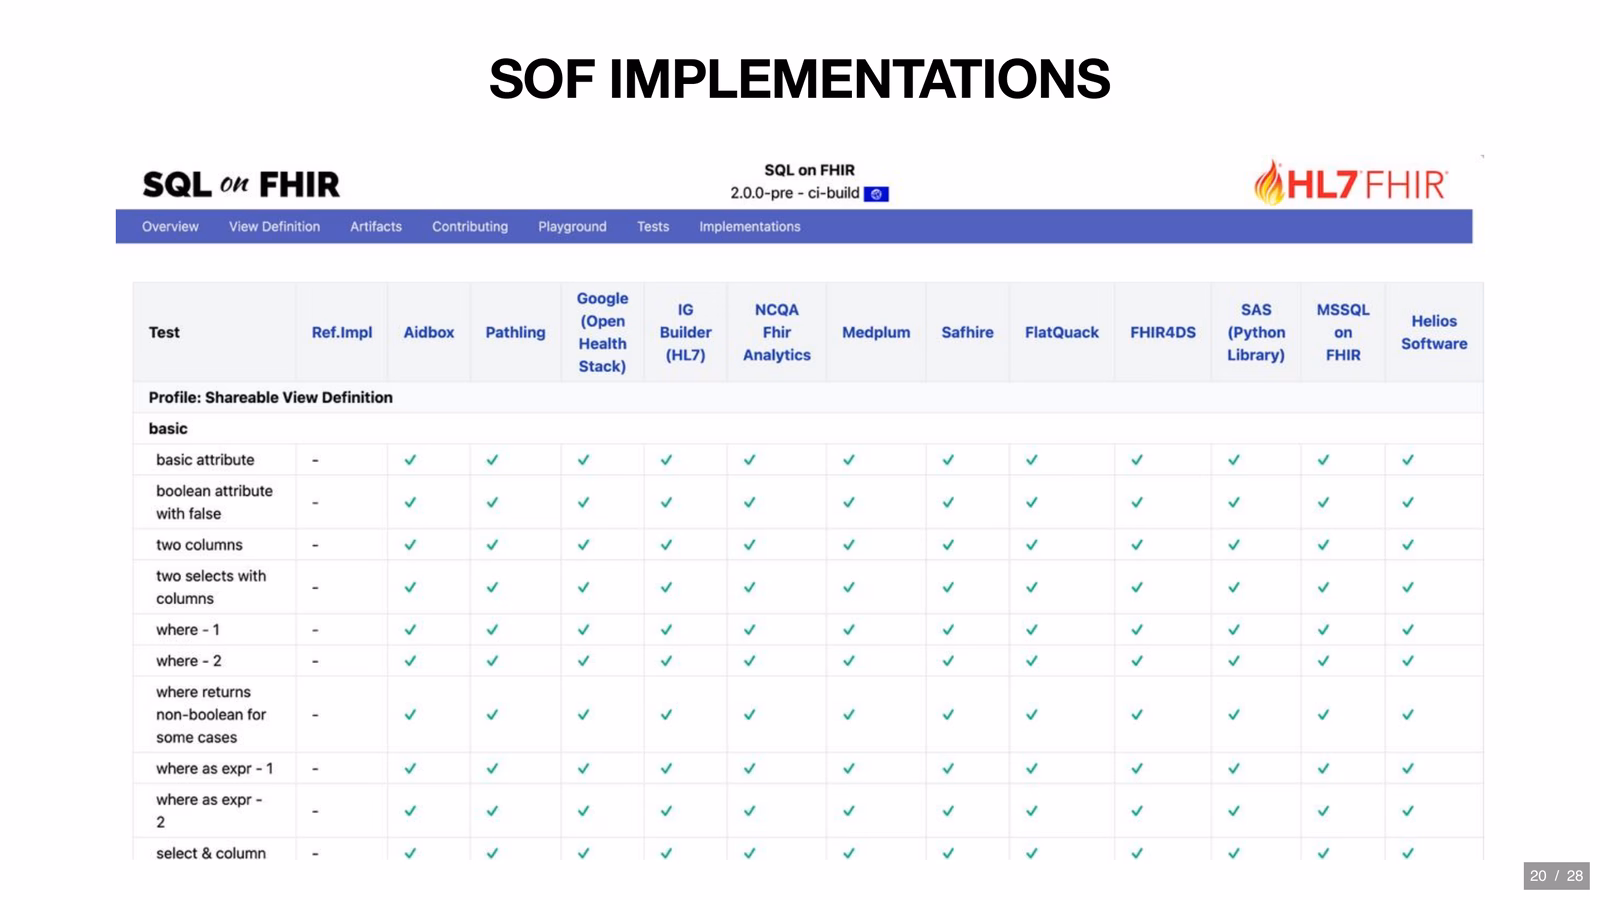Click the 'where as expr - 2' test
Image resolution: width=1600 pixels, height=900 pixels.
point(209,811)
